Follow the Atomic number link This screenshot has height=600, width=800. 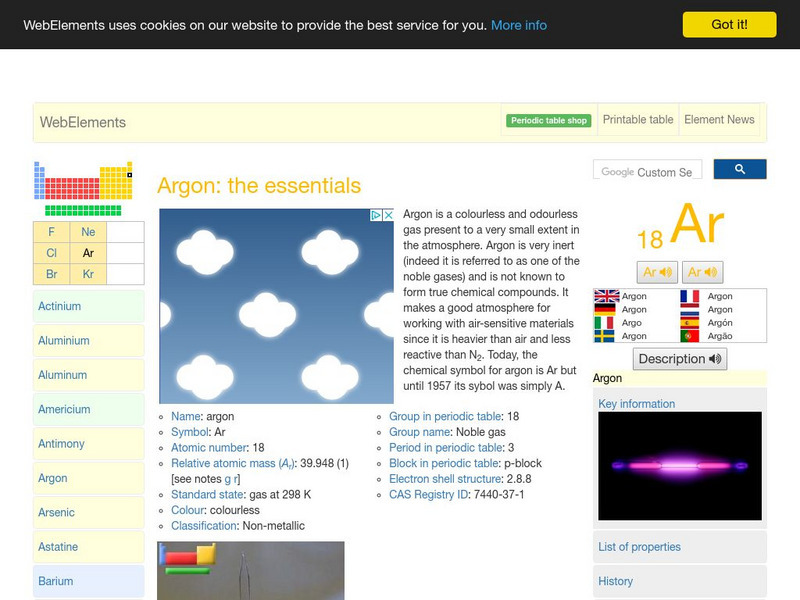click(x=209, y=448)
